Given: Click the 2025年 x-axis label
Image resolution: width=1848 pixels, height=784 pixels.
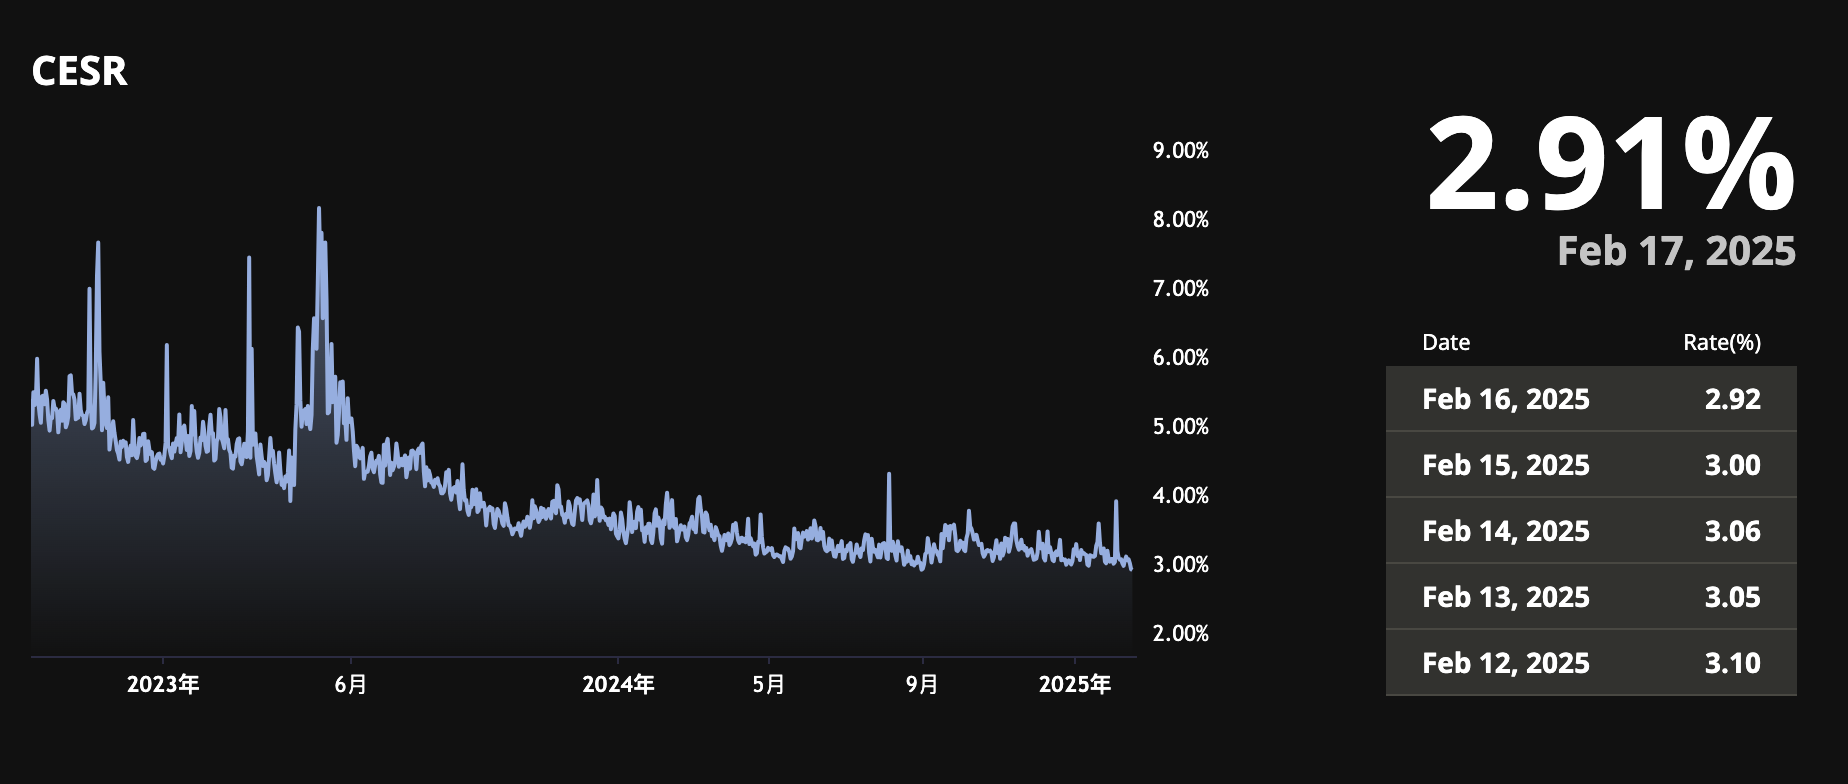Looking at the screenshot, I should click(1075, 685).
